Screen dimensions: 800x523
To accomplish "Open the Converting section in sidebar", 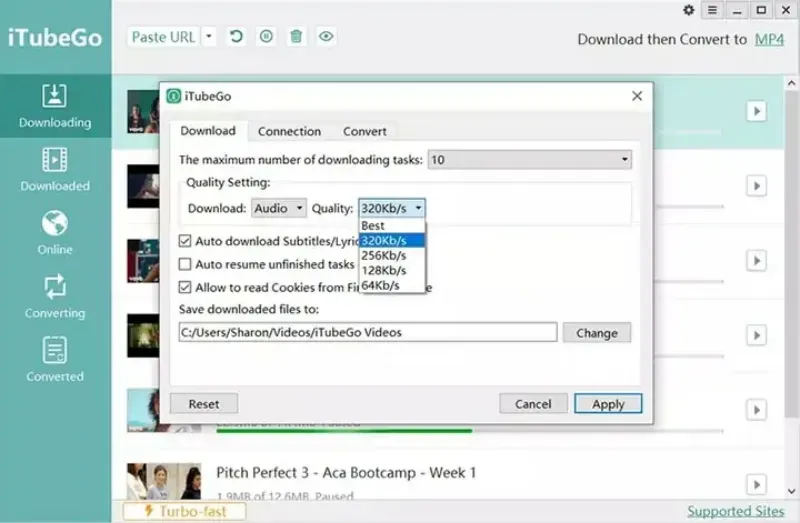I will pos(55,296).
